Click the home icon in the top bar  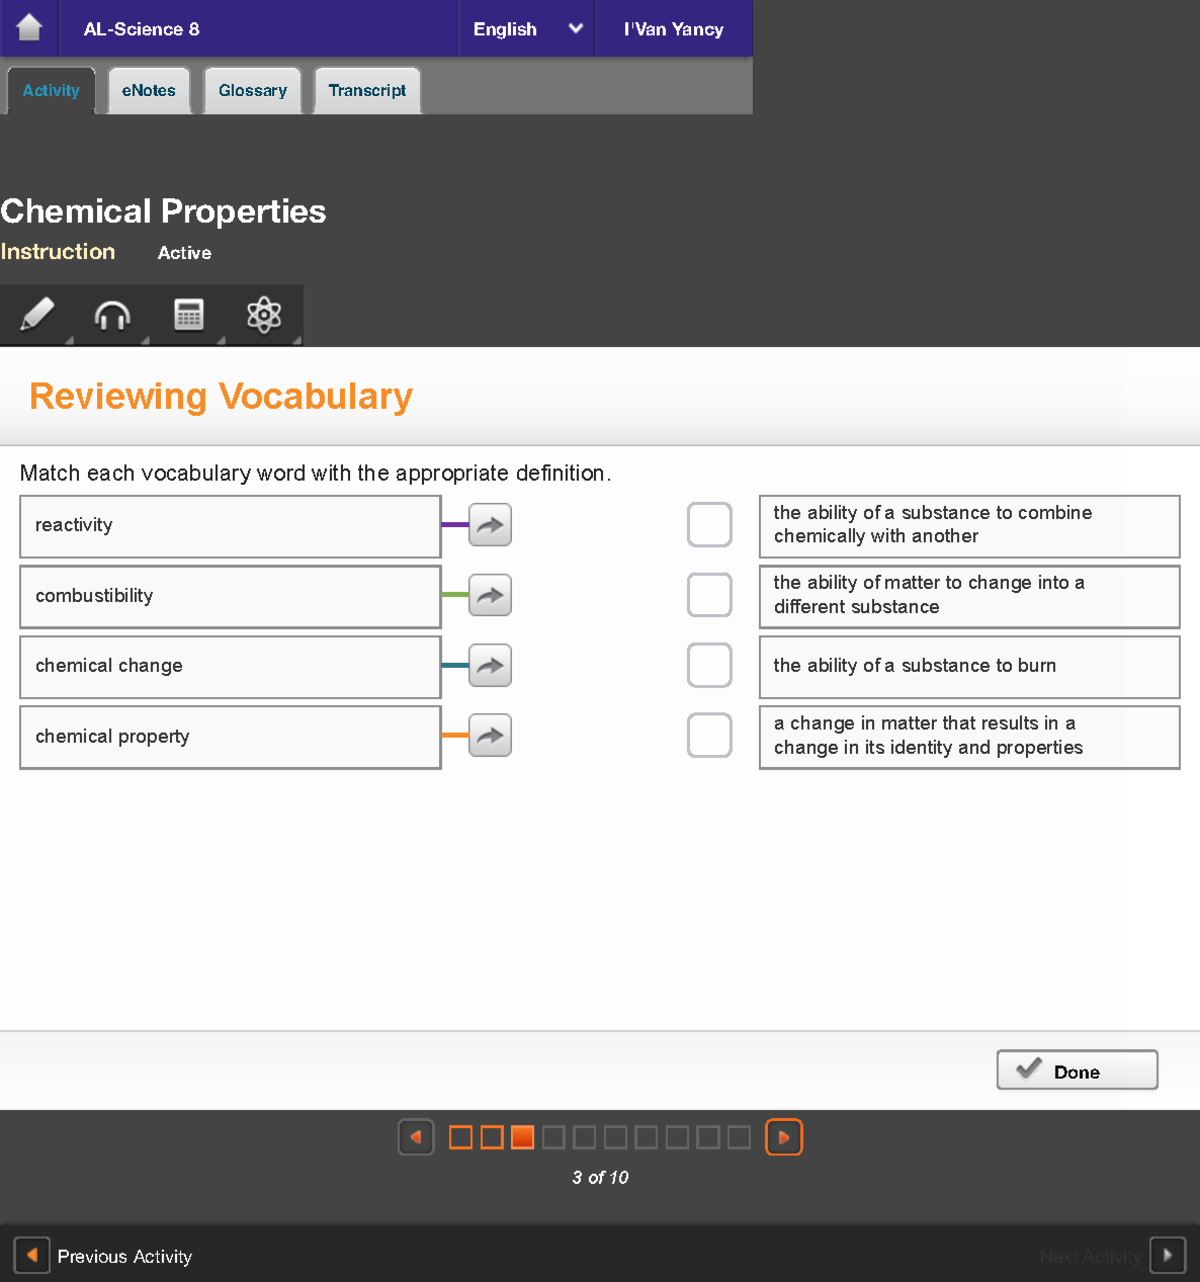coord(29,28)
